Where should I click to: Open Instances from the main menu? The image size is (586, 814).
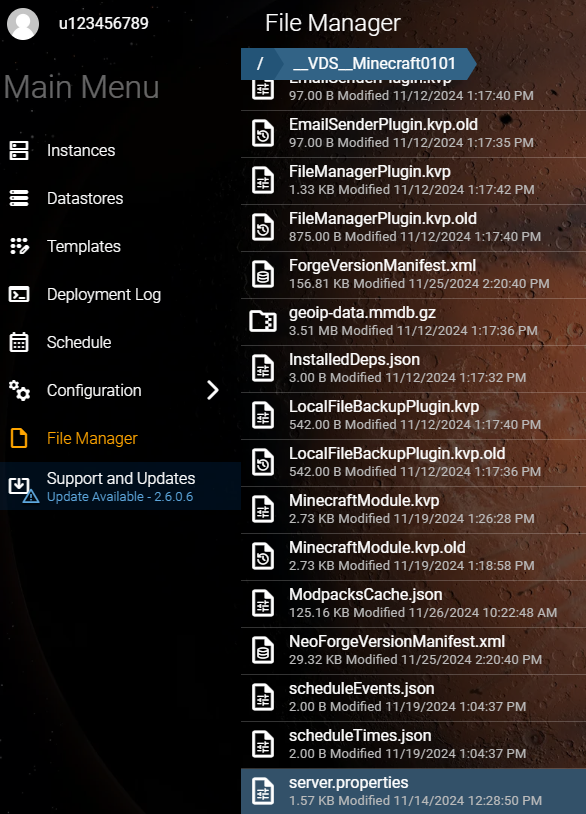point(81,151)
